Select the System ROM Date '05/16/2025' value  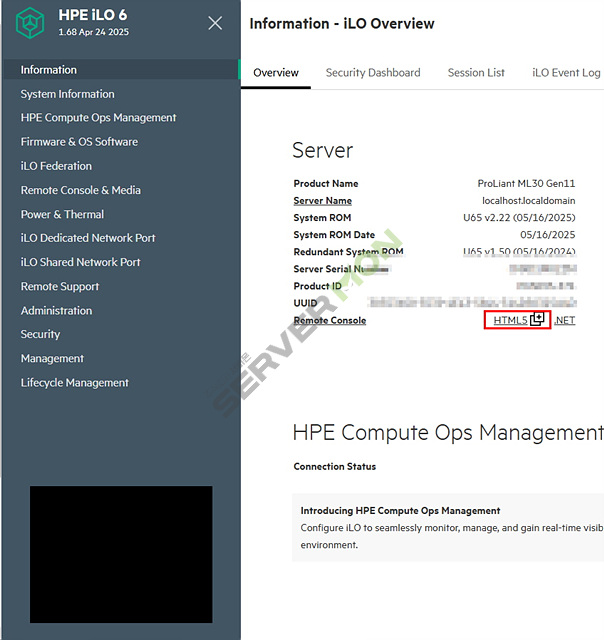[548, 235]
